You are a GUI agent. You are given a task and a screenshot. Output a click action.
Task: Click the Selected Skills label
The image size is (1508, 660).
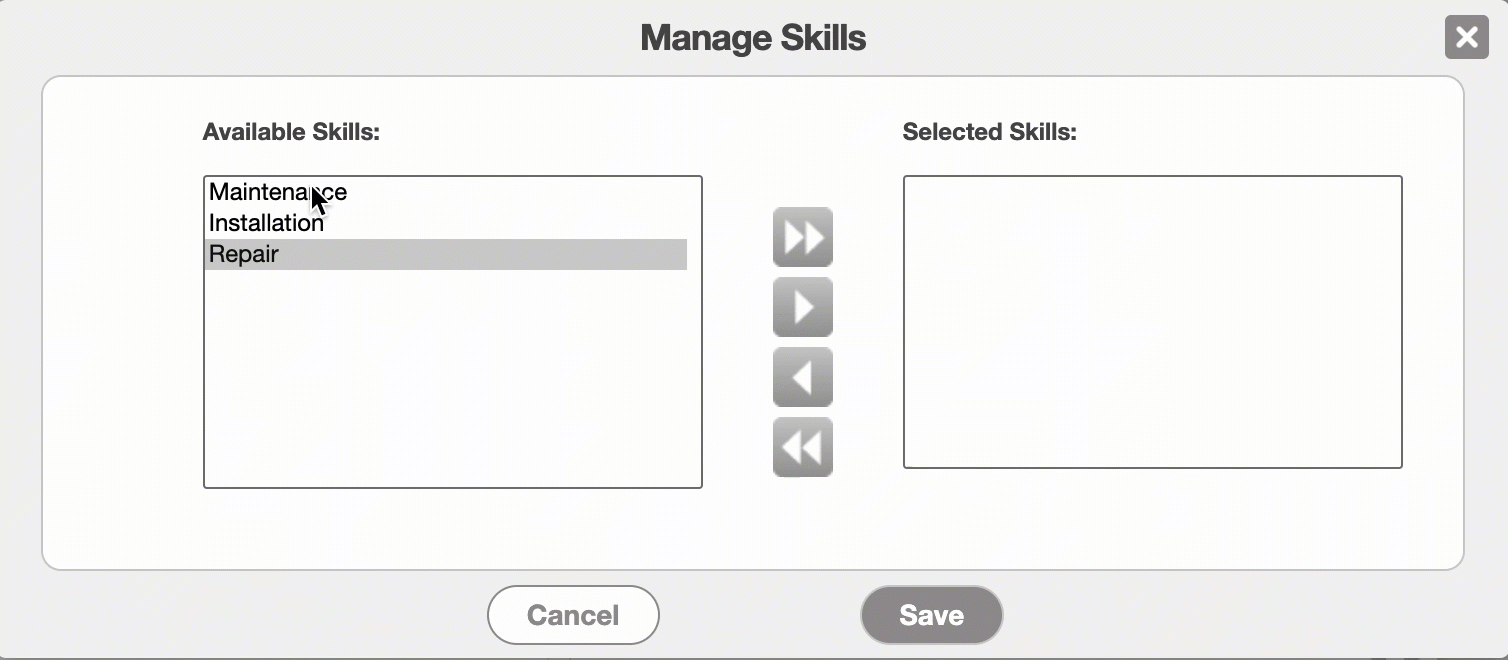[x=989, y=132]
